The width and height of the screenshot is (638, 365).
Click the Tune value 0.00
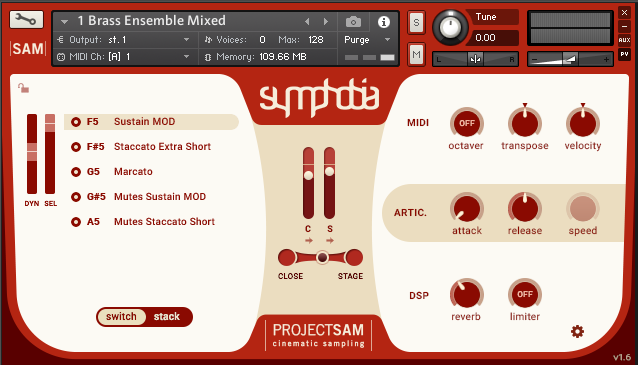(485, 38)
